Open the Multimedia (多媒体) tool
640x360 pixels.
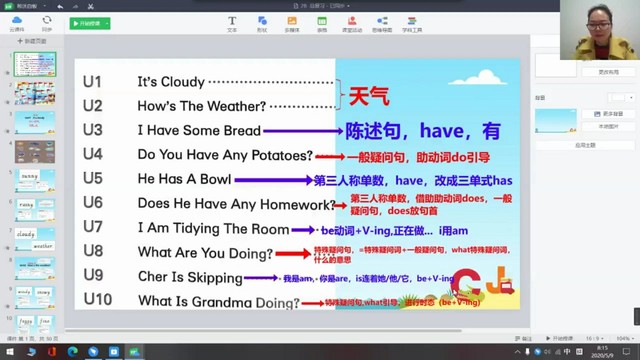click(x=292, y=24)
